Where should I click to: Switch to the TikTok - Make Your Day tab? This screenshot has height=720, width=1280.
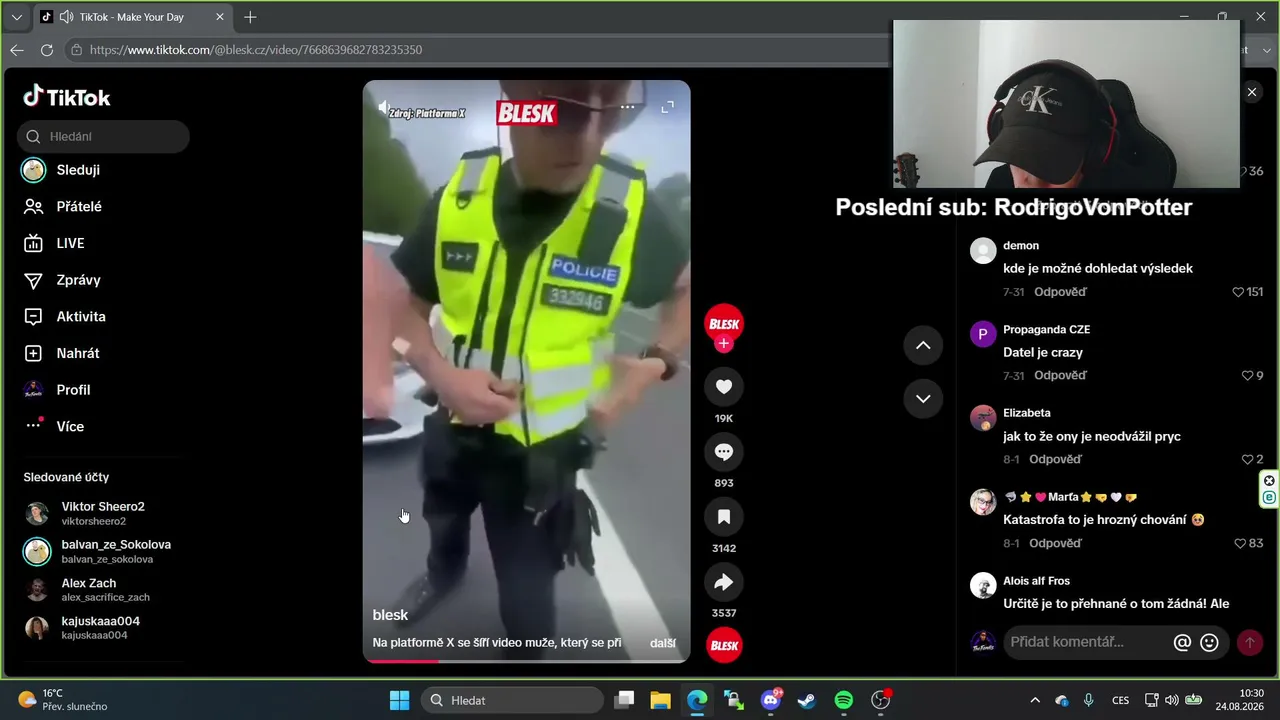click(132, 17)
